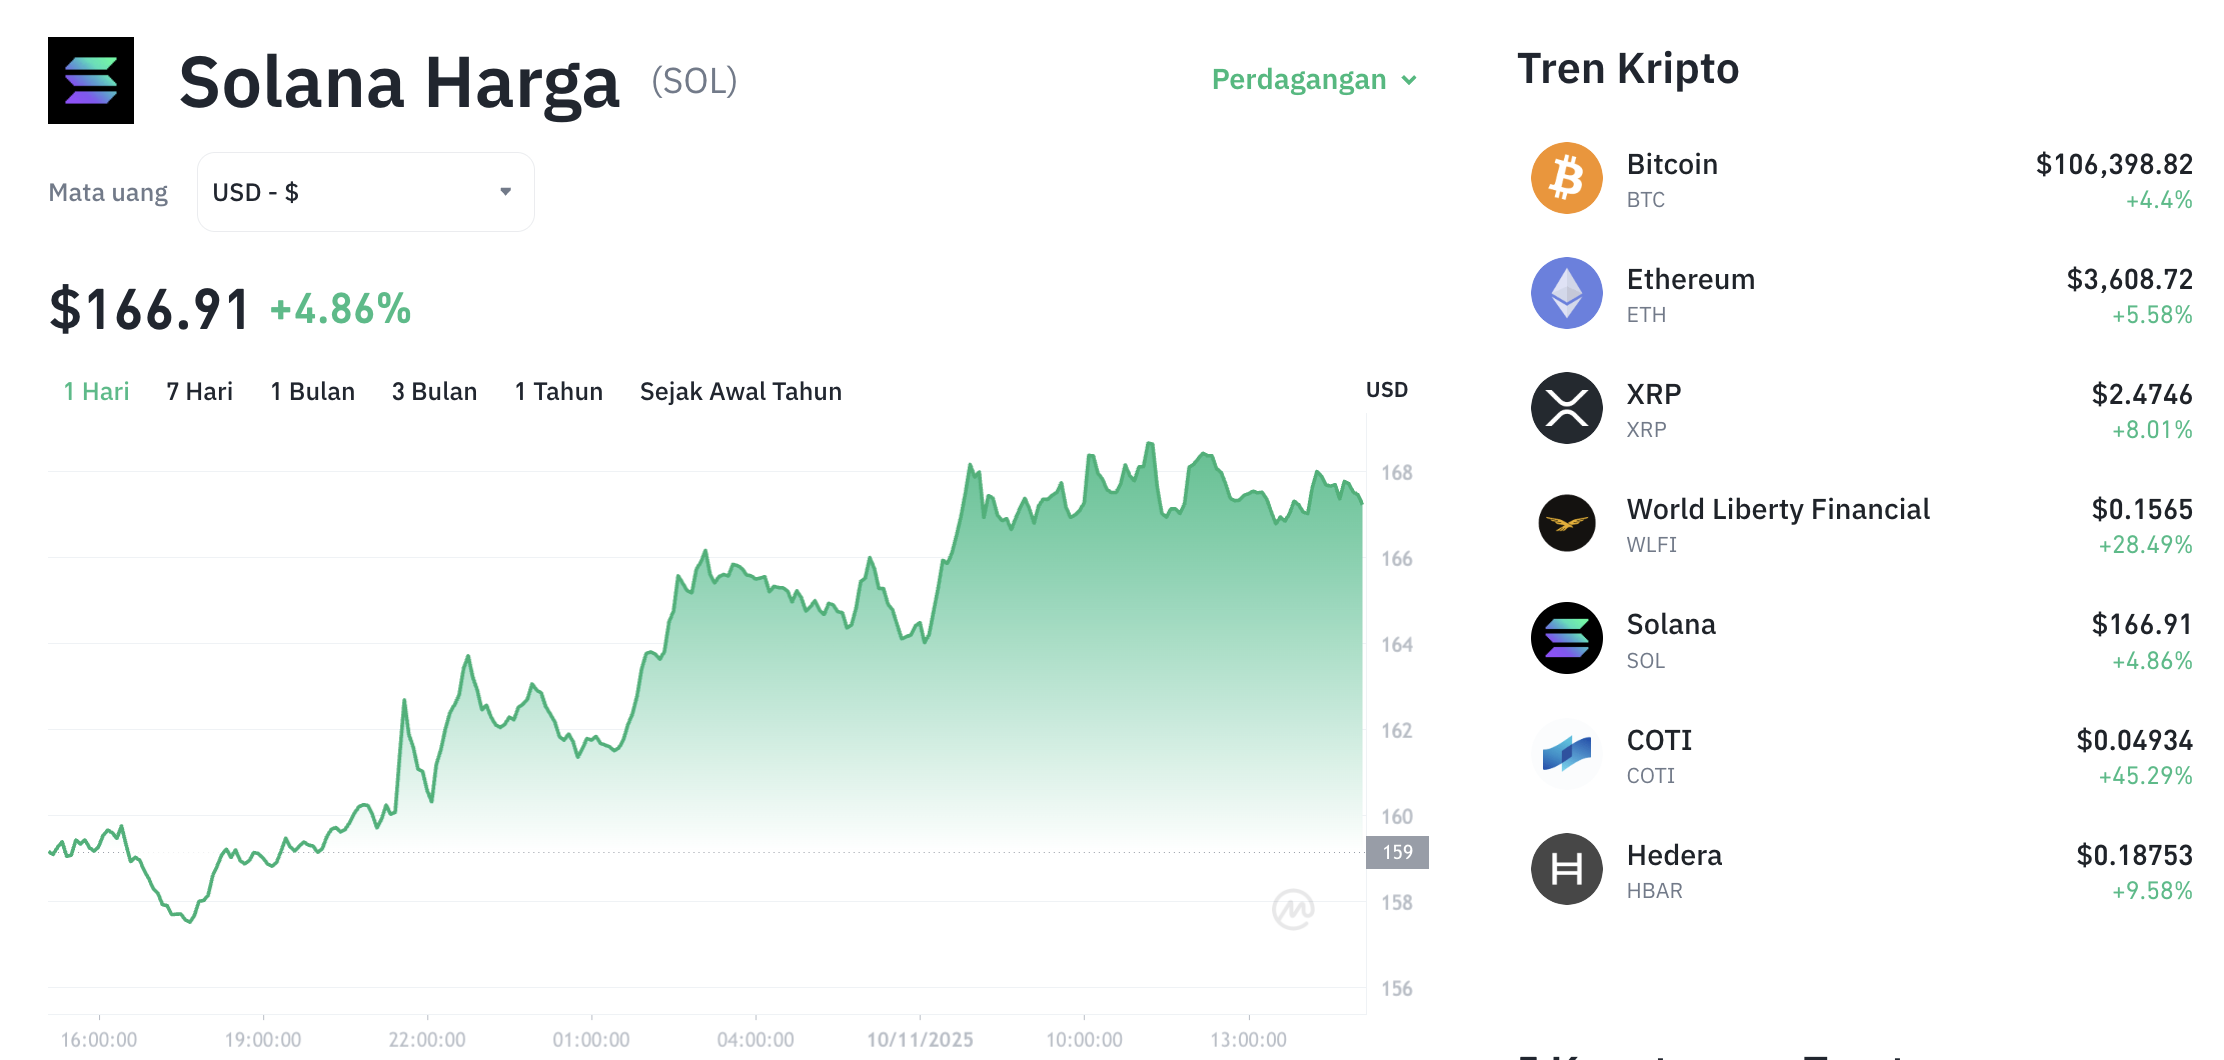Switch to the 7 Hari chart view
The width and height of the screenshot is (2224, 1060).
point(199,391)
